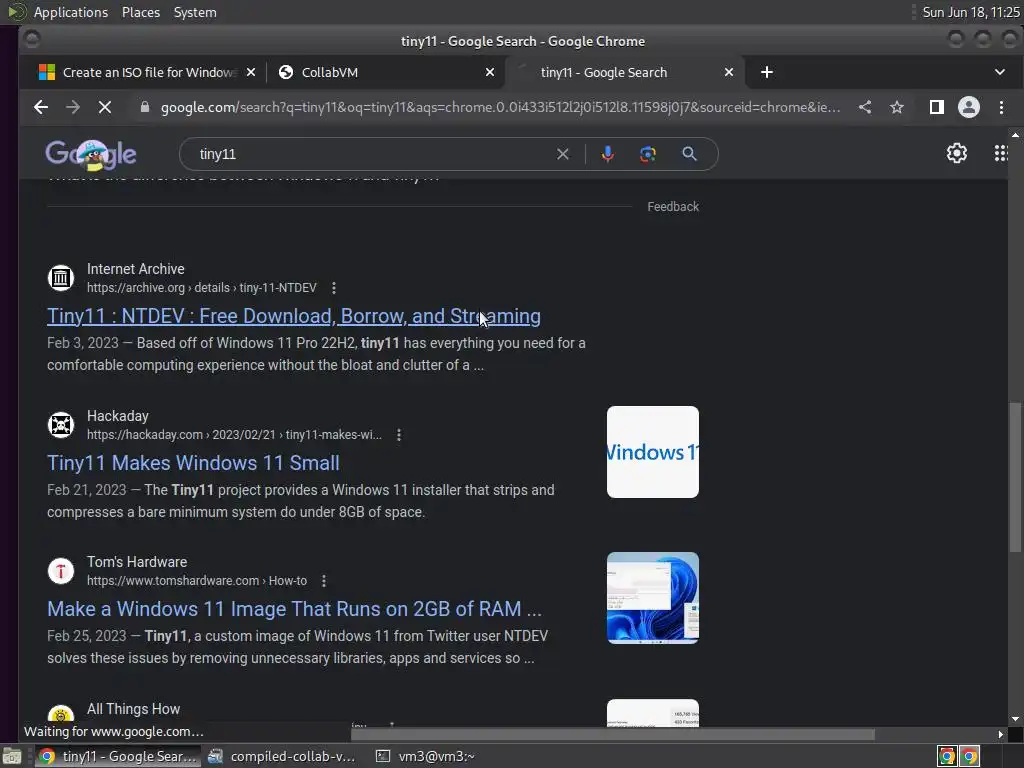Screen dimensions: 1024x768
Task: Open Google quick settings gear
Action: pyautogui.click(x=957, y=153)
